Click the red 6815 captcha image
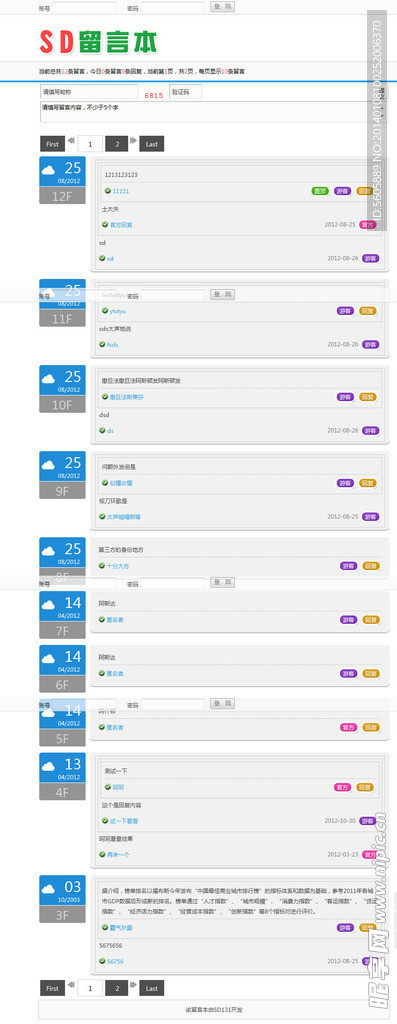397x1024 pixels. (154, 95)
